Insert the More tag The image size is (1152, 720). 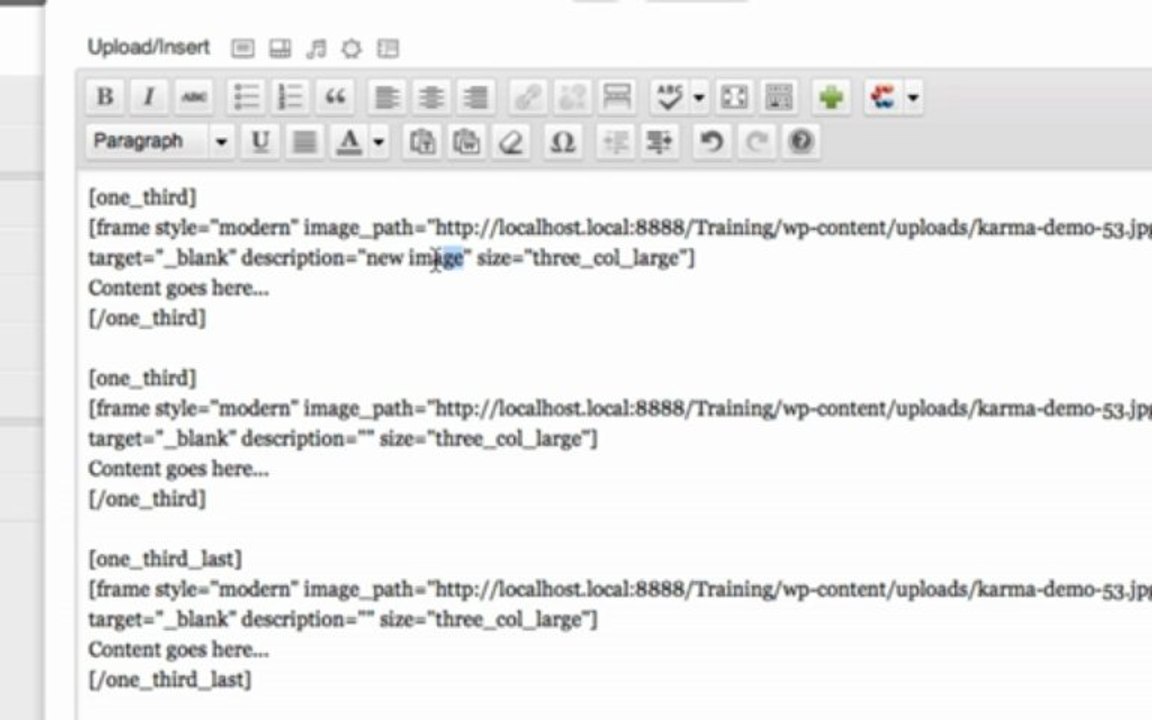(x=617, y=96)
